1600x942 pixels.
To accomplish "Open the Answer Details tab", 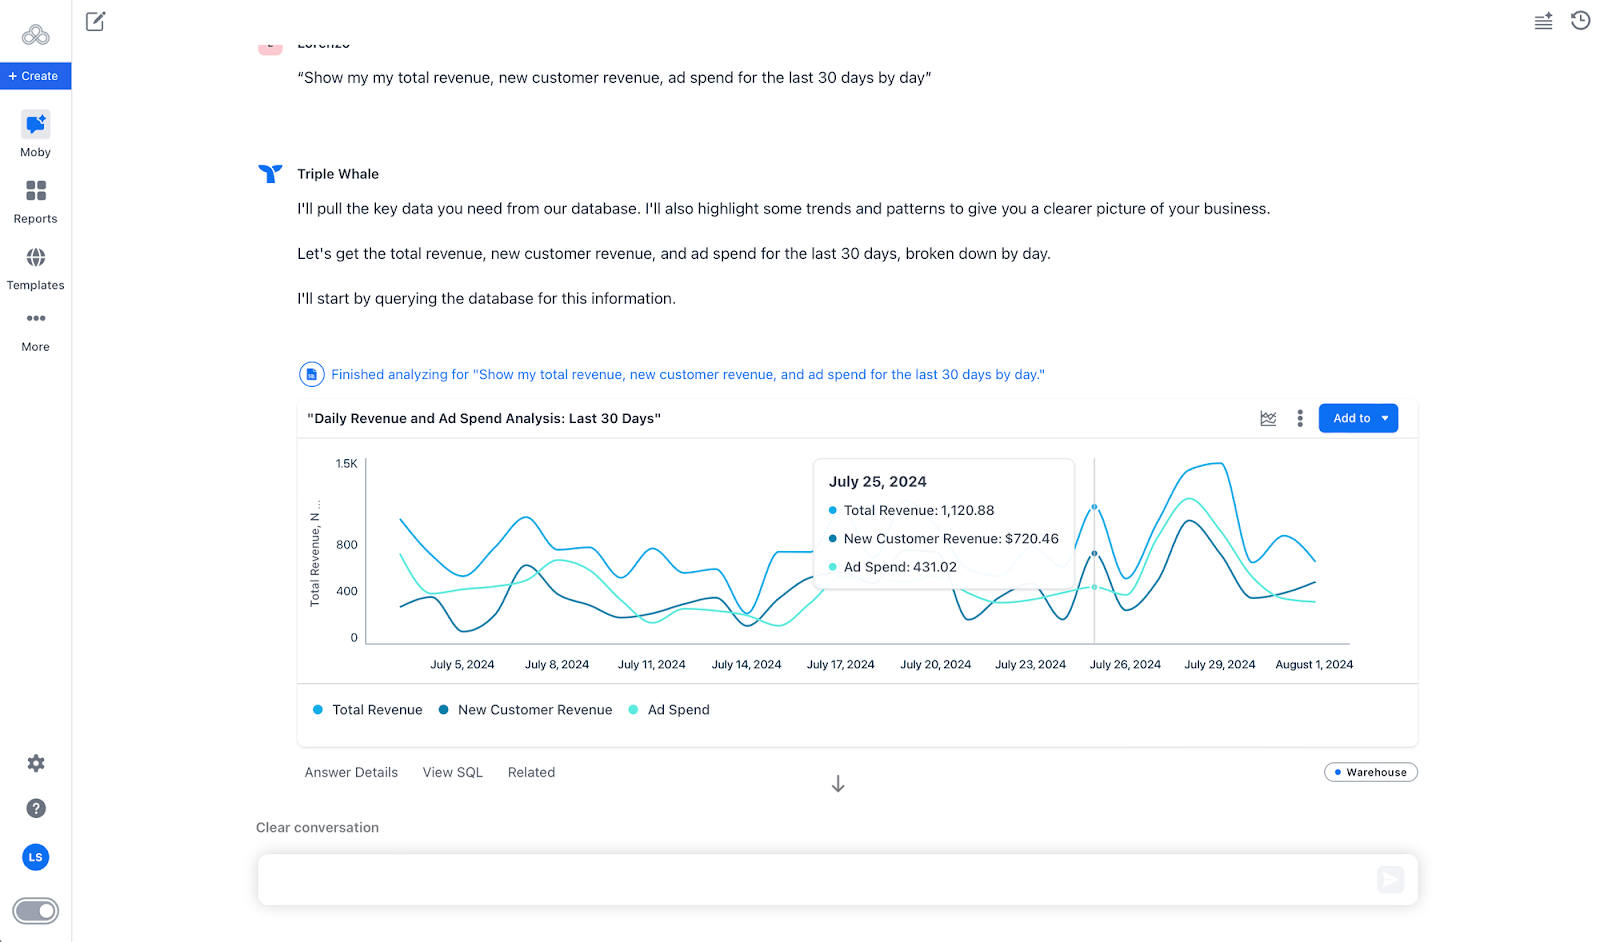I will pos(350,771).
